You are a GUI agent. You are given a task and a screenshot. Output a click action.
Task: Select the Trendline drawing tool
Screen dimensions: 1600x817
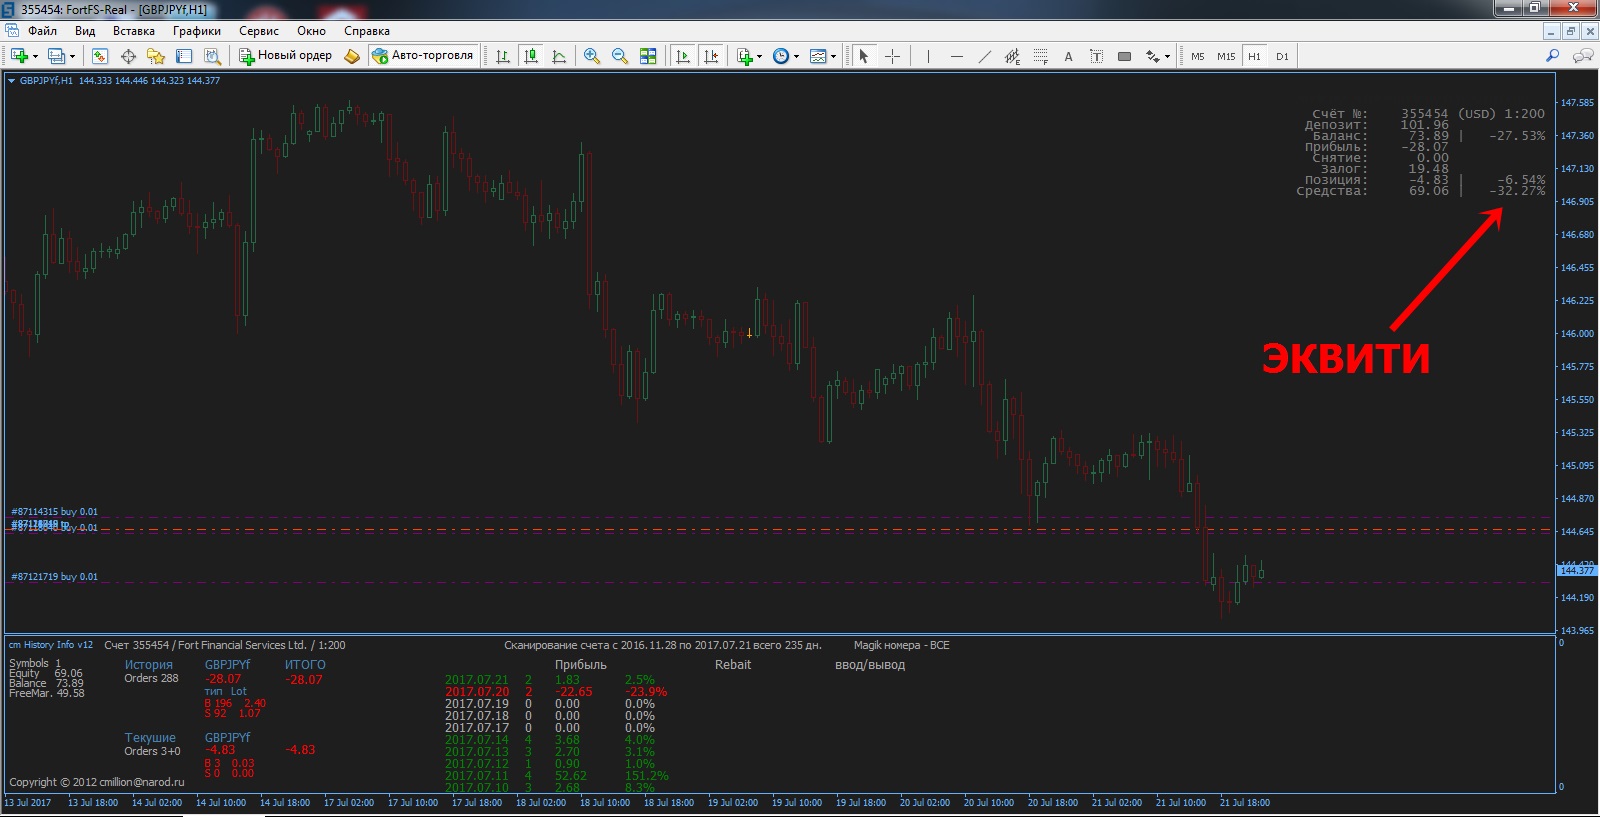(985, 56)
